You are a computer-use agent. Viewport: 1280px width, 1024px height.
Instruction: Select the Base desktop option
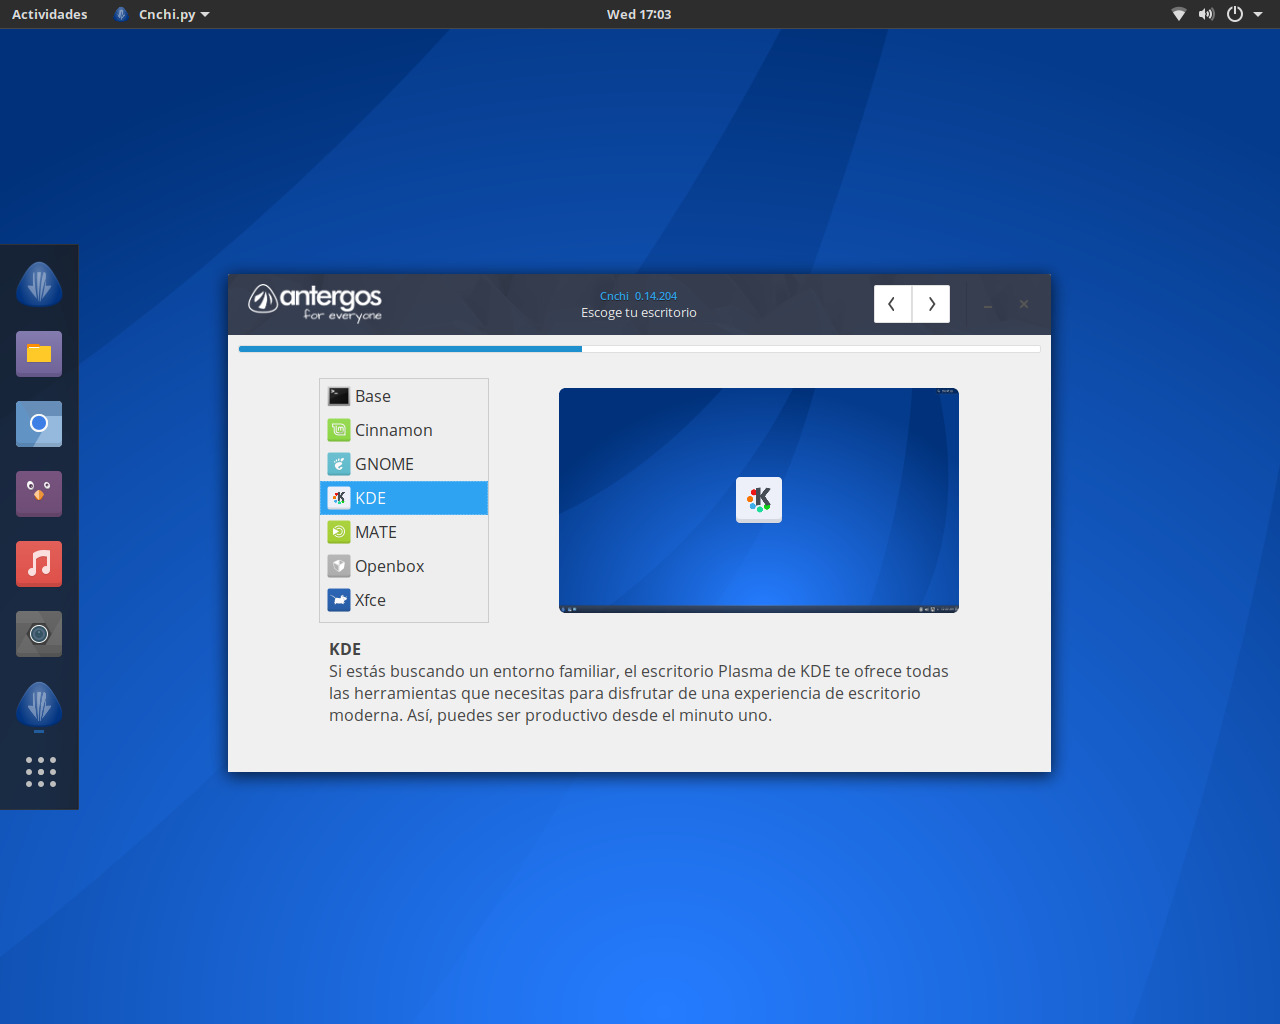pyautogui.click(x=404, y=396)
